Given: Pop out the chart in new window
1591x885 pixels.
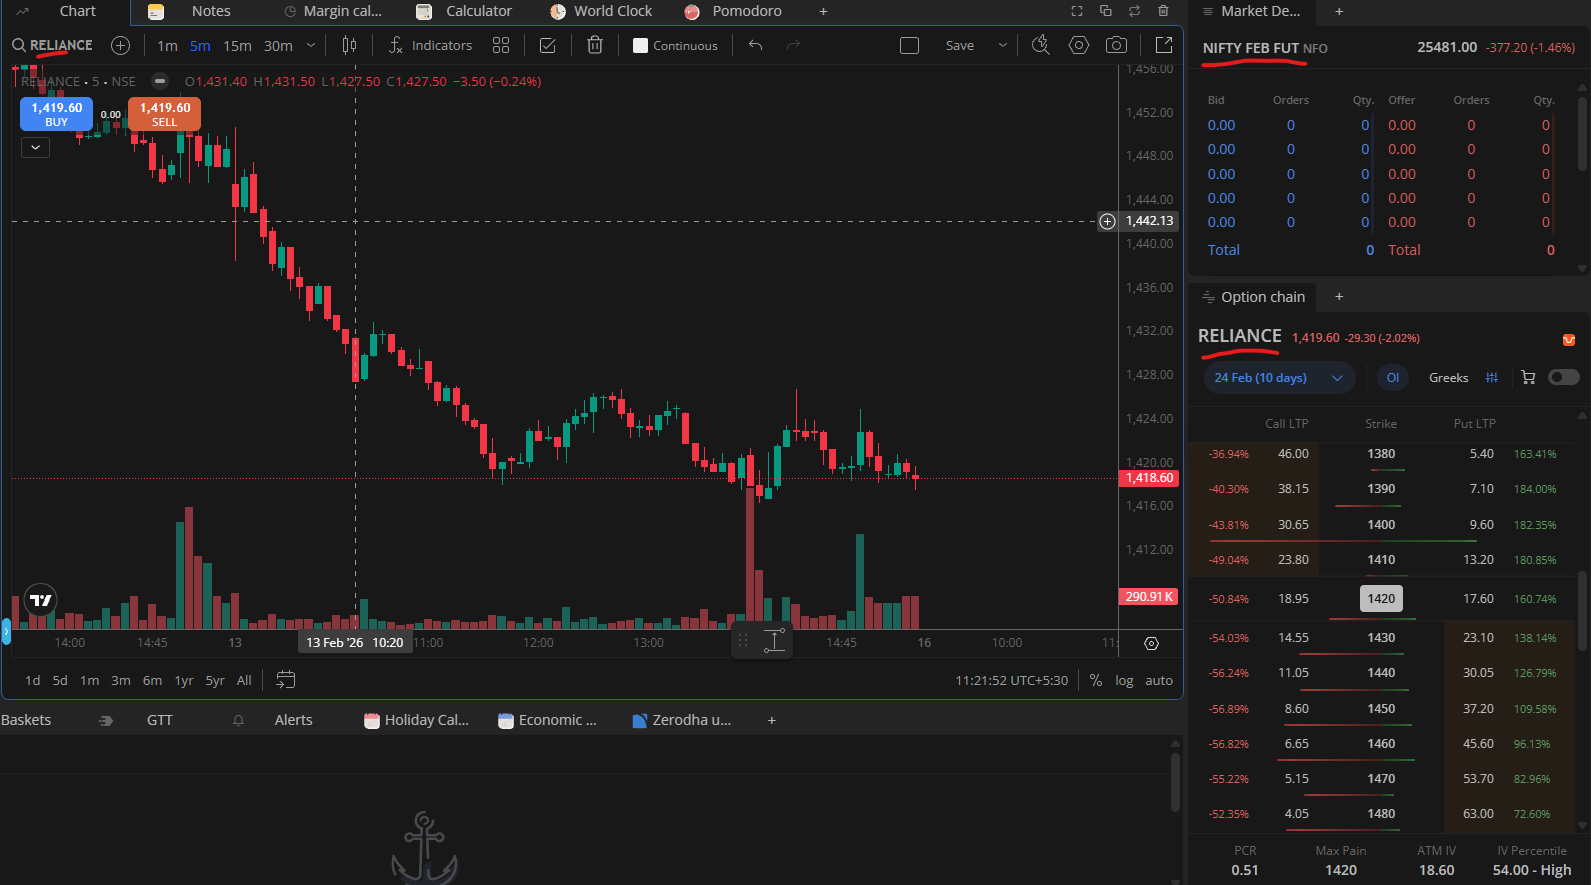Looking at the screenshot, I should pos(1164,45).
